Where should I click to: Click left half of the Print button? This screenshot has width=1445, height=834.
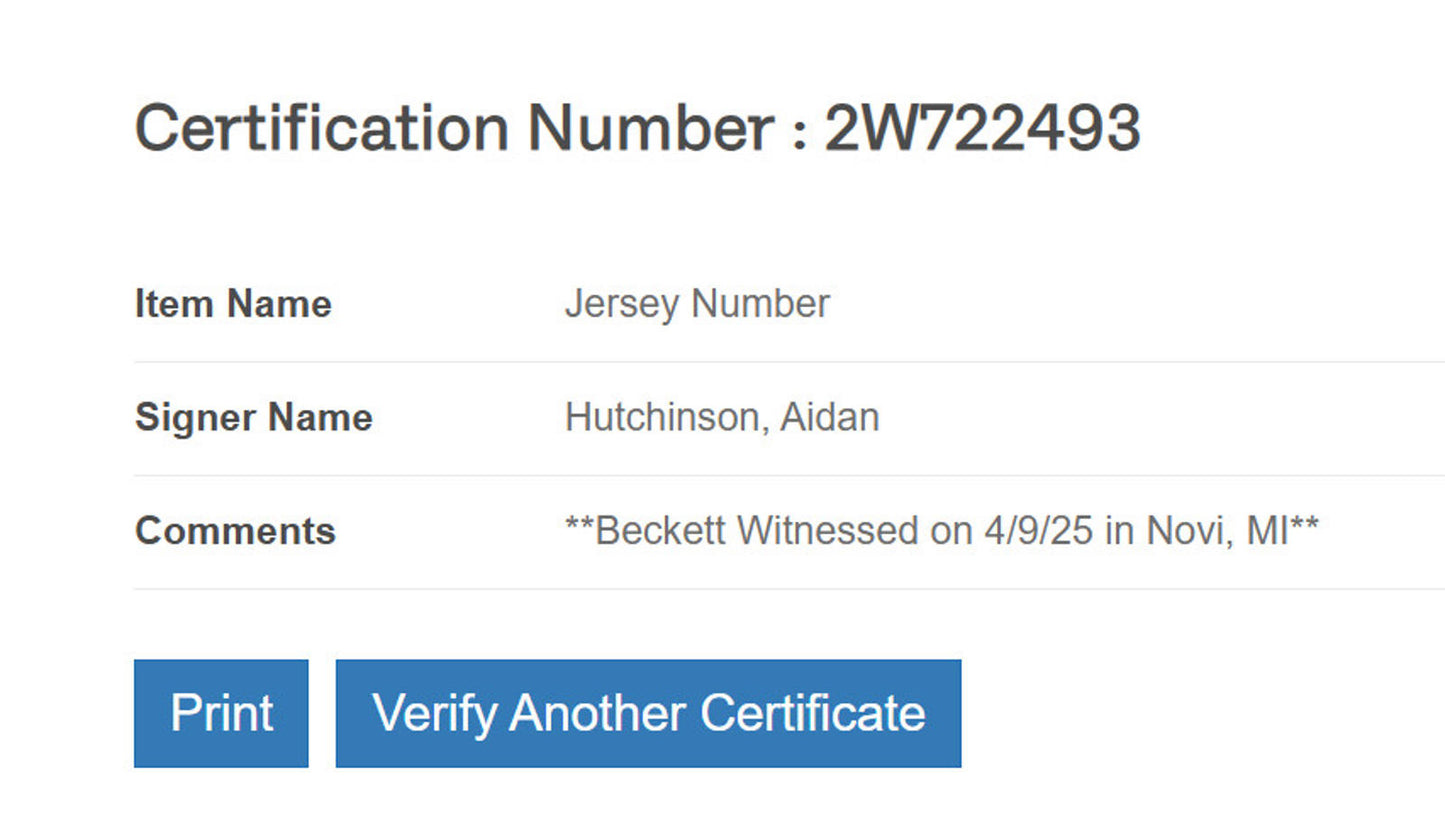pos(178,712)
